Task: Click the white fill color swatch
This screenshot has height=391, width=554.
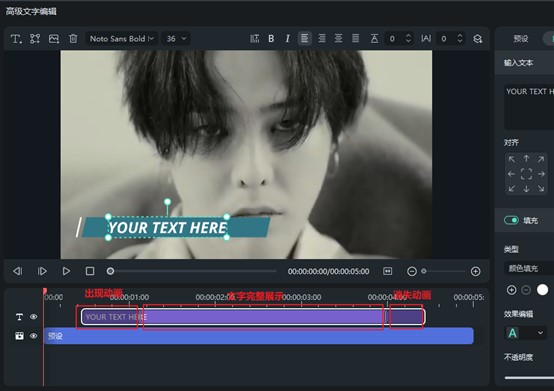Action: pos(542,290)
